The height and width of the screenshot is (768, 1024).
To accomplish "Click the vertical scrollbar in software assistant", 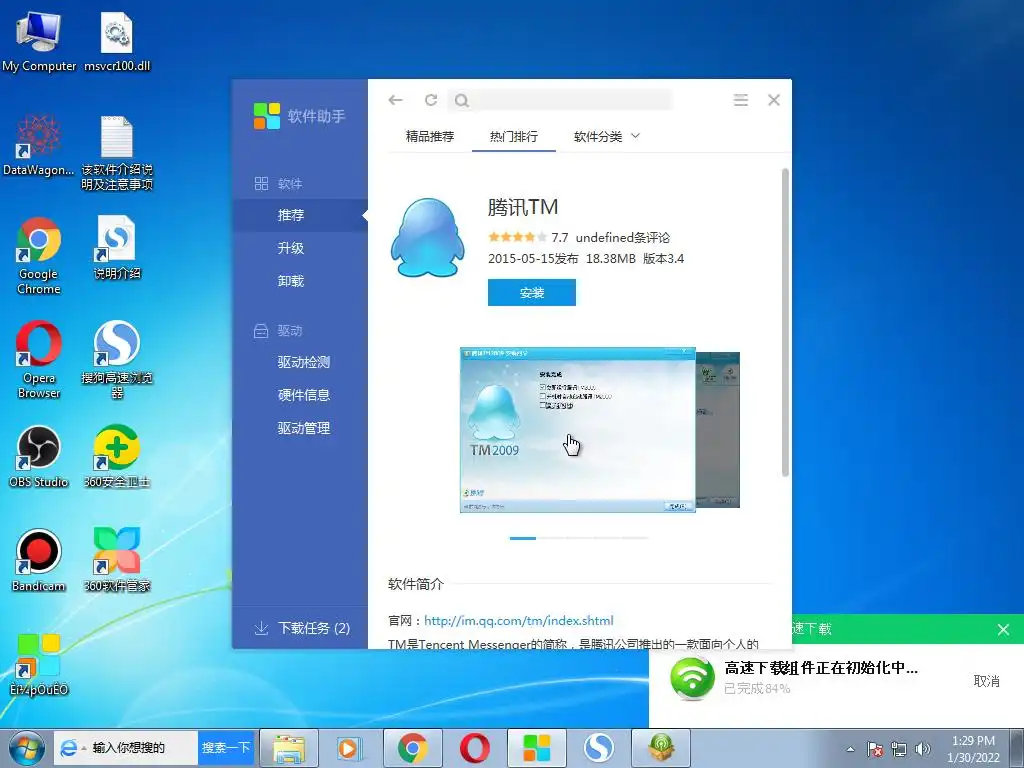I will coord(785,323).
